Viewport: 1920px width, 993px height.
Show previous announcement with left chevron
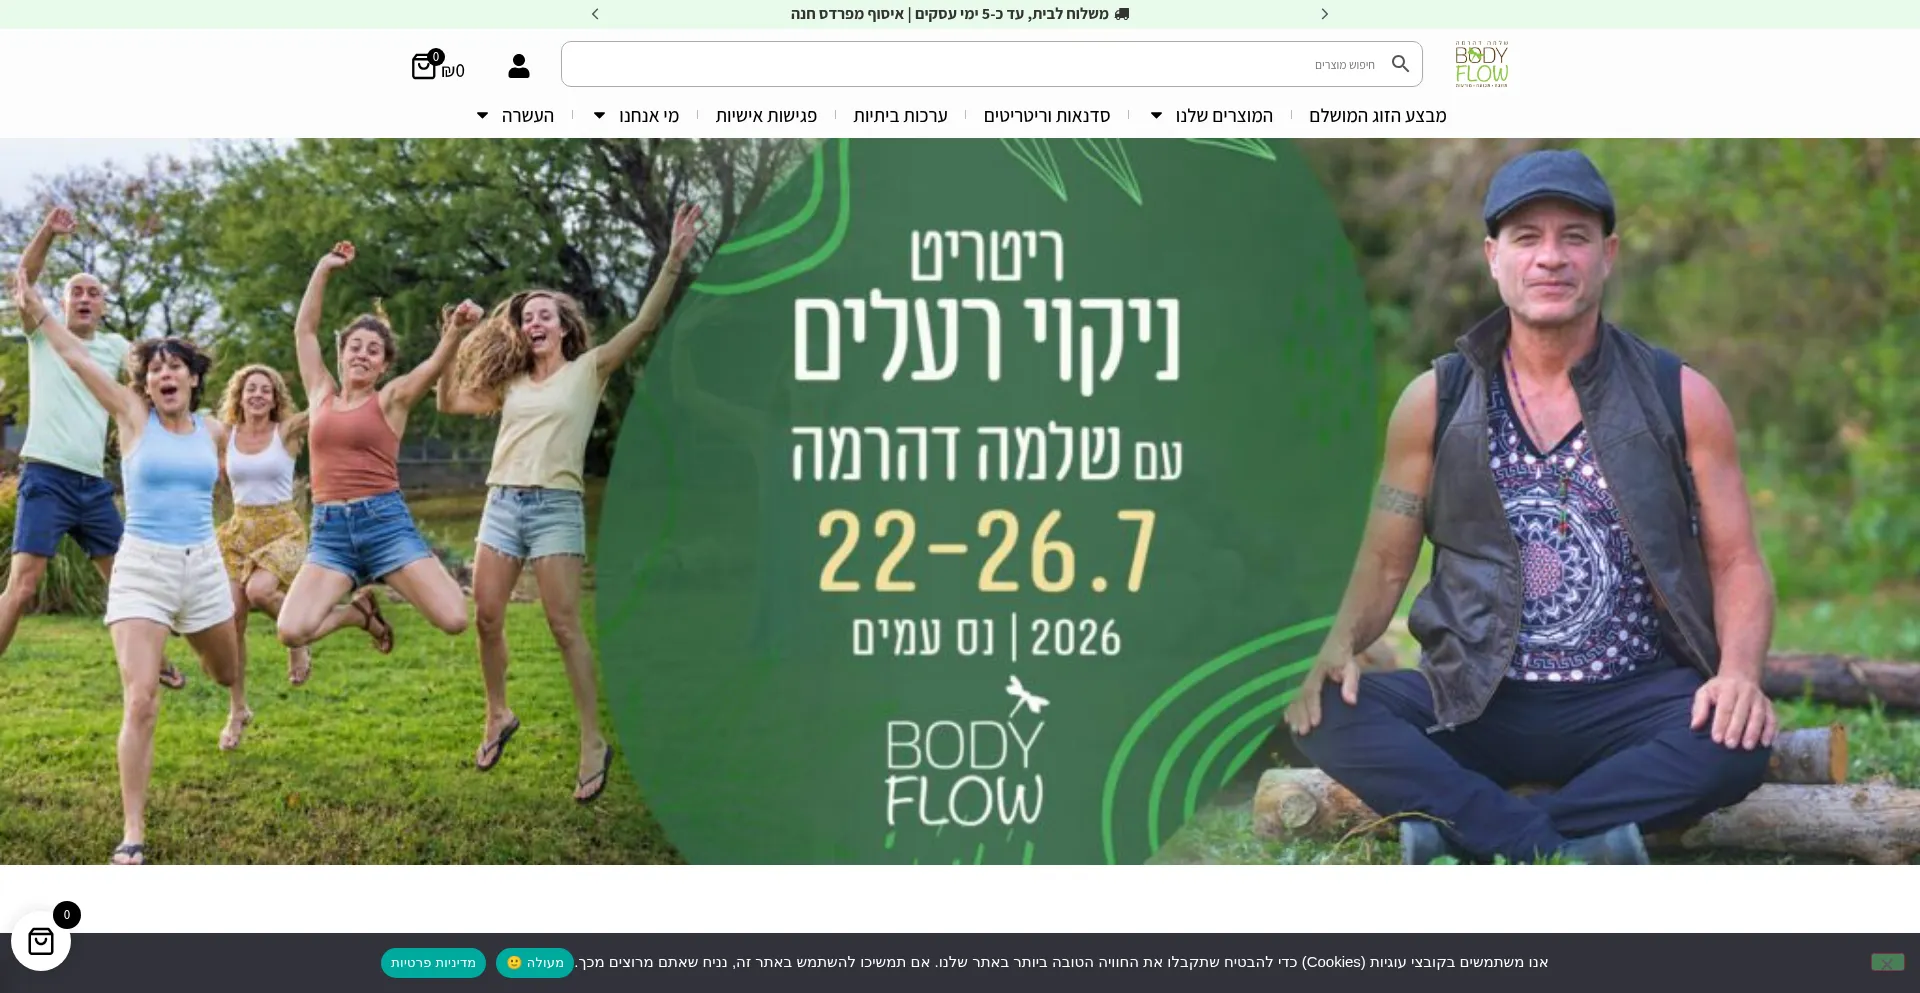tap(595, 14)
